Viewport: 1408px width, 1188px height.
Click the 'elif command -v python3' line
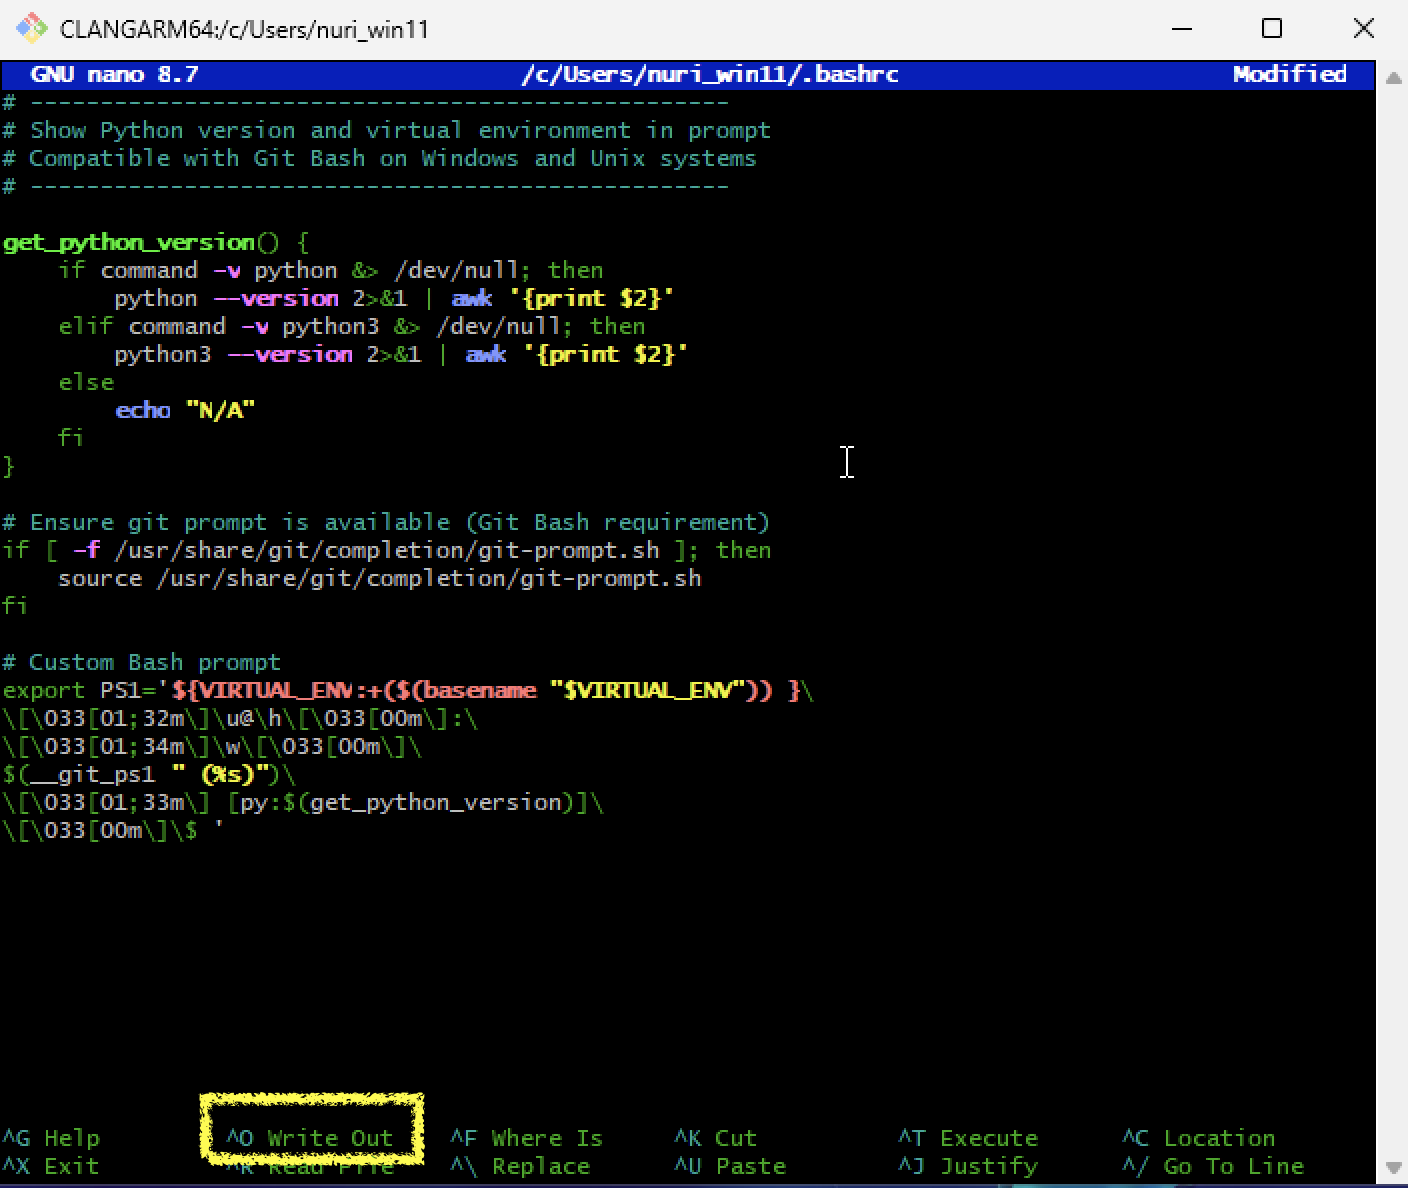click(x=352, y=326)
